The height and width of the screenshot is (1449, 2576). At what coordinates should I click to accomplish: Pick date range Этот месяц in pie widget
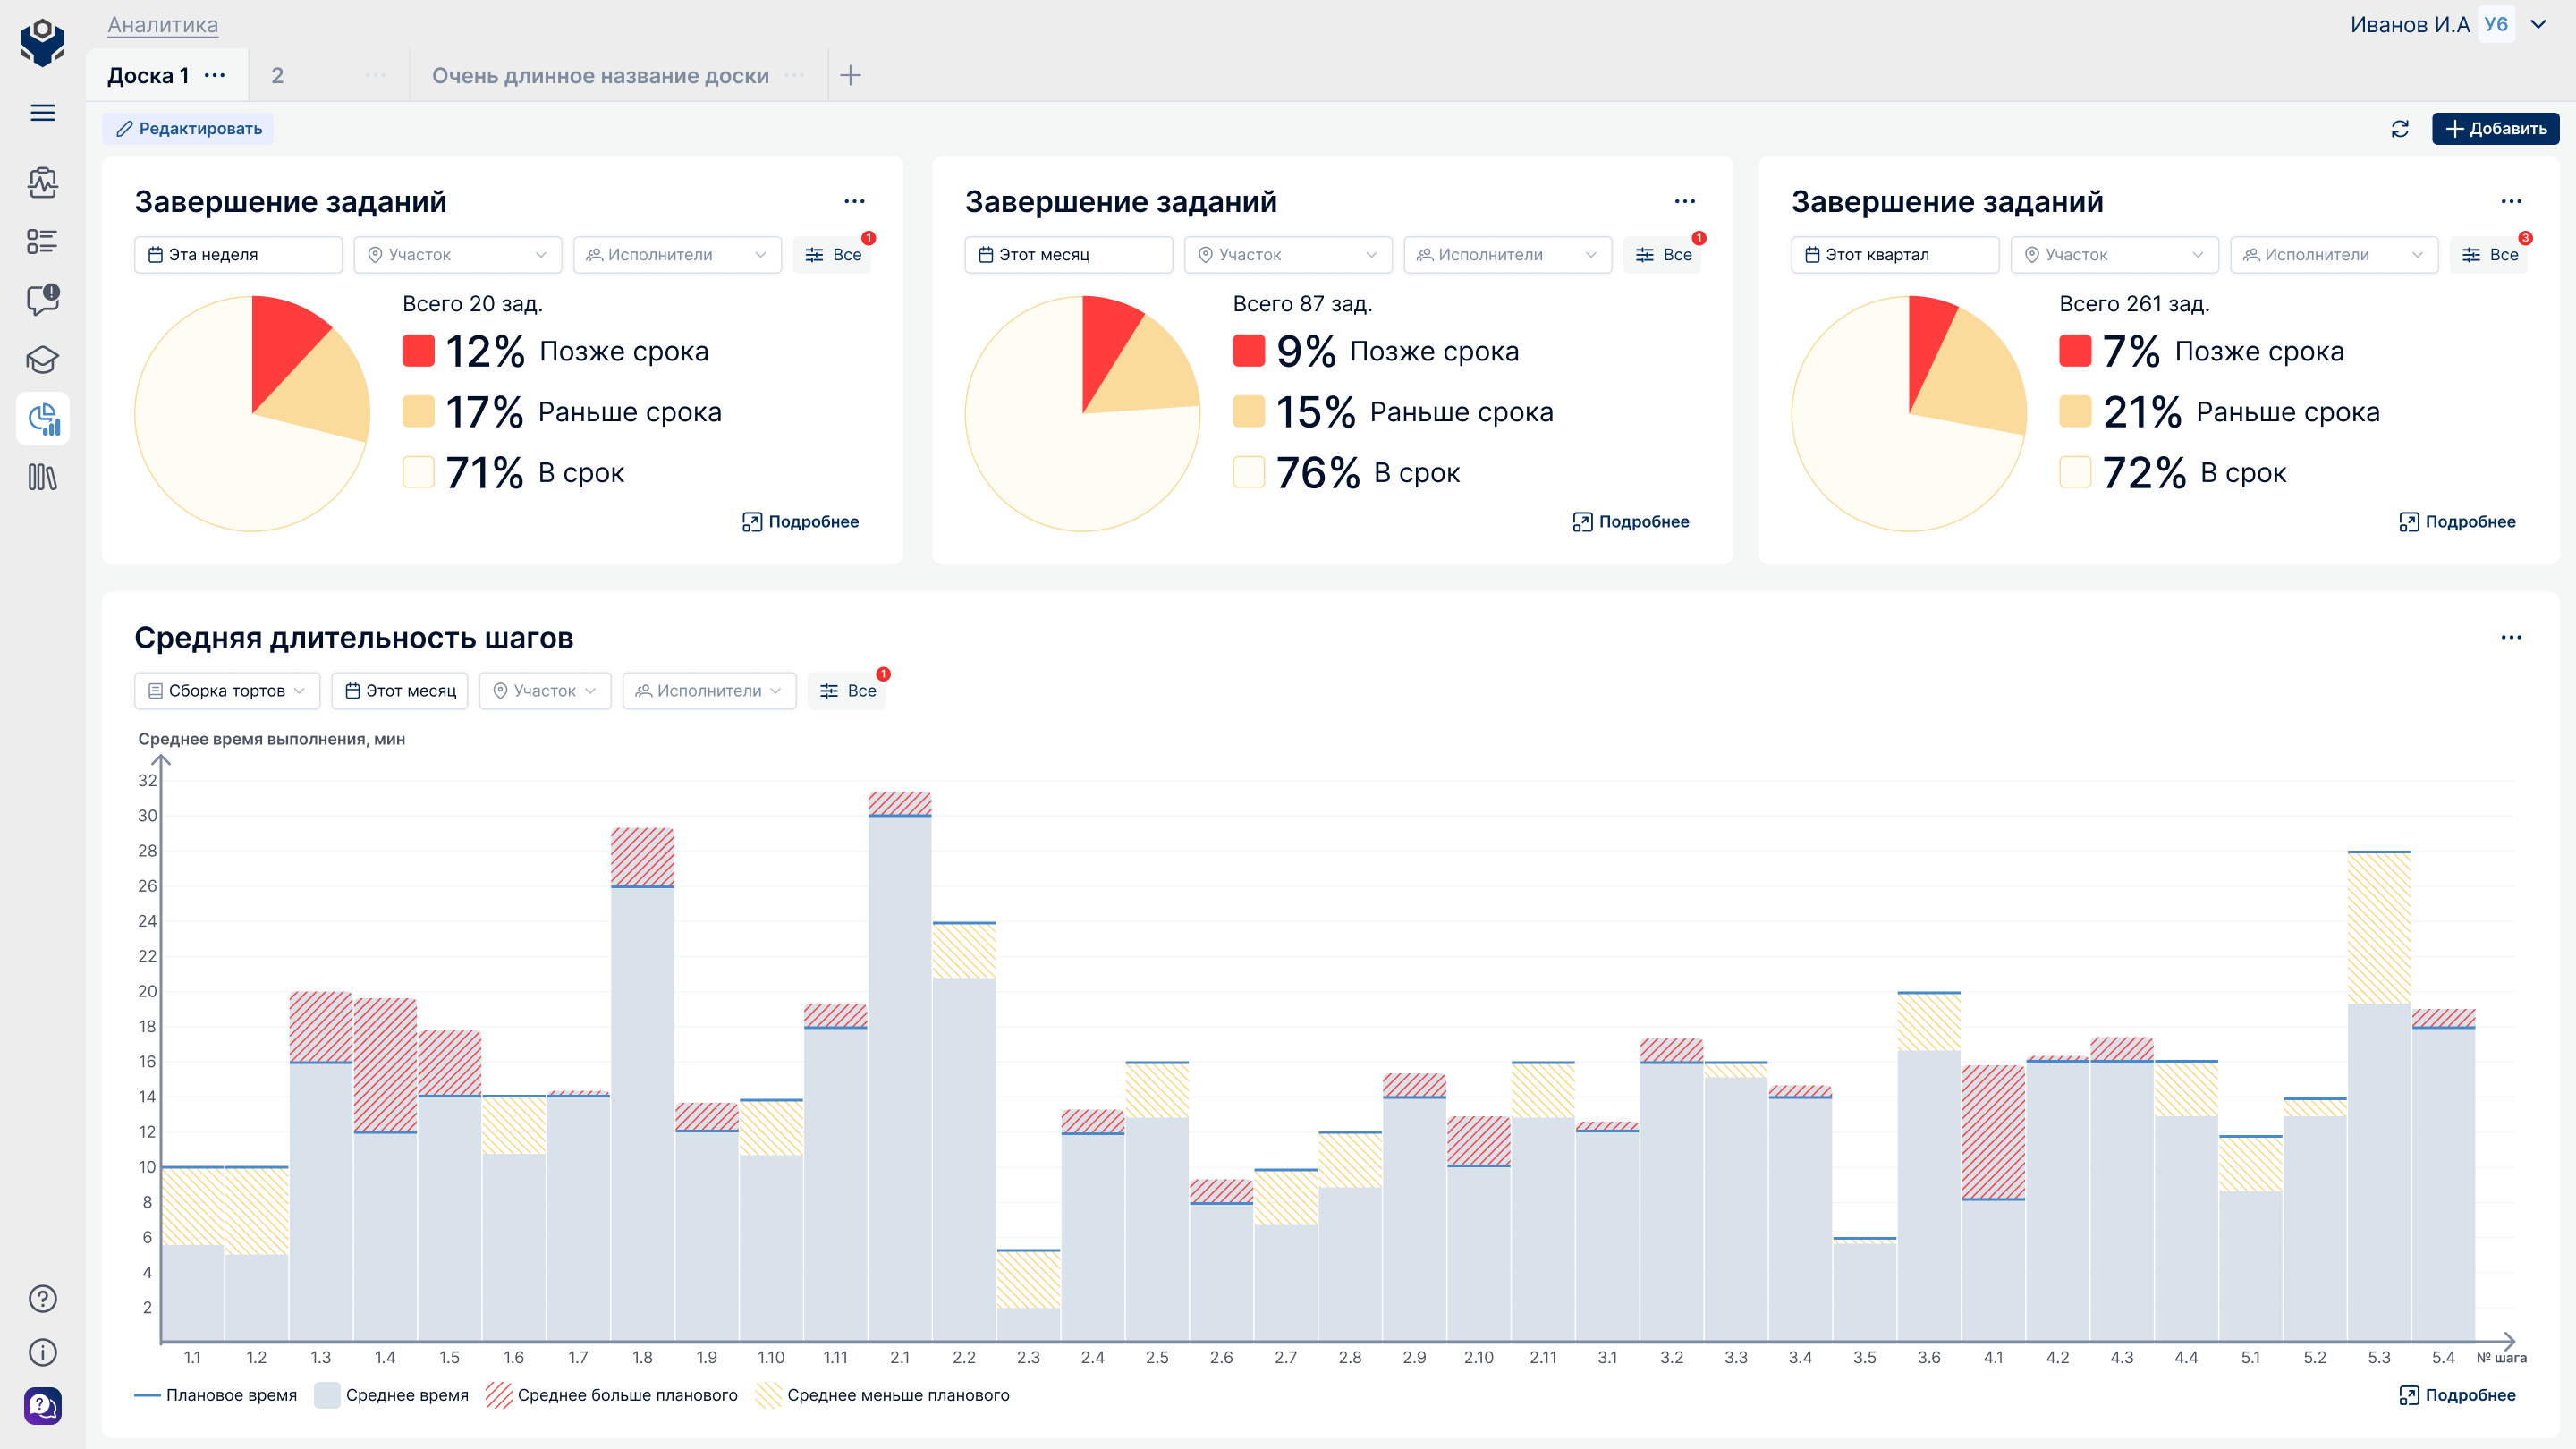click(x=1068, y=255)
